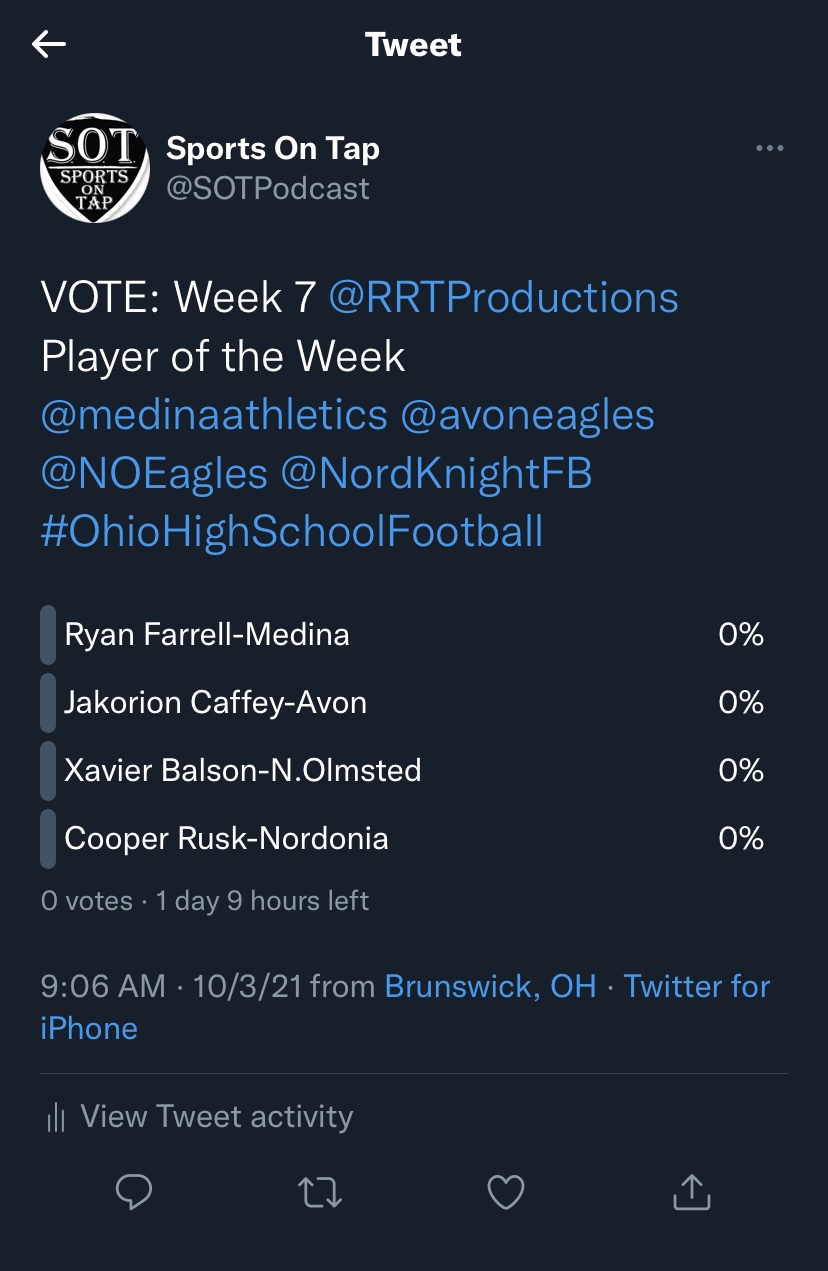This screenshot has height=1271, width=828.
Task: Like the tweet with heart icon
Action: tap(506, 1191)
